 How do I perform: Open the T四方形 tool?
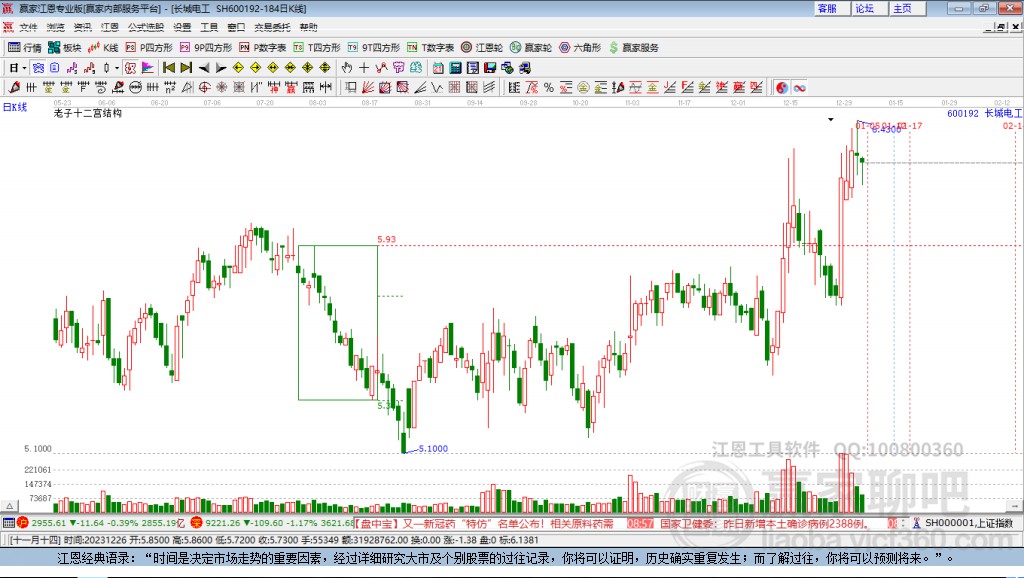click(317, 48)
